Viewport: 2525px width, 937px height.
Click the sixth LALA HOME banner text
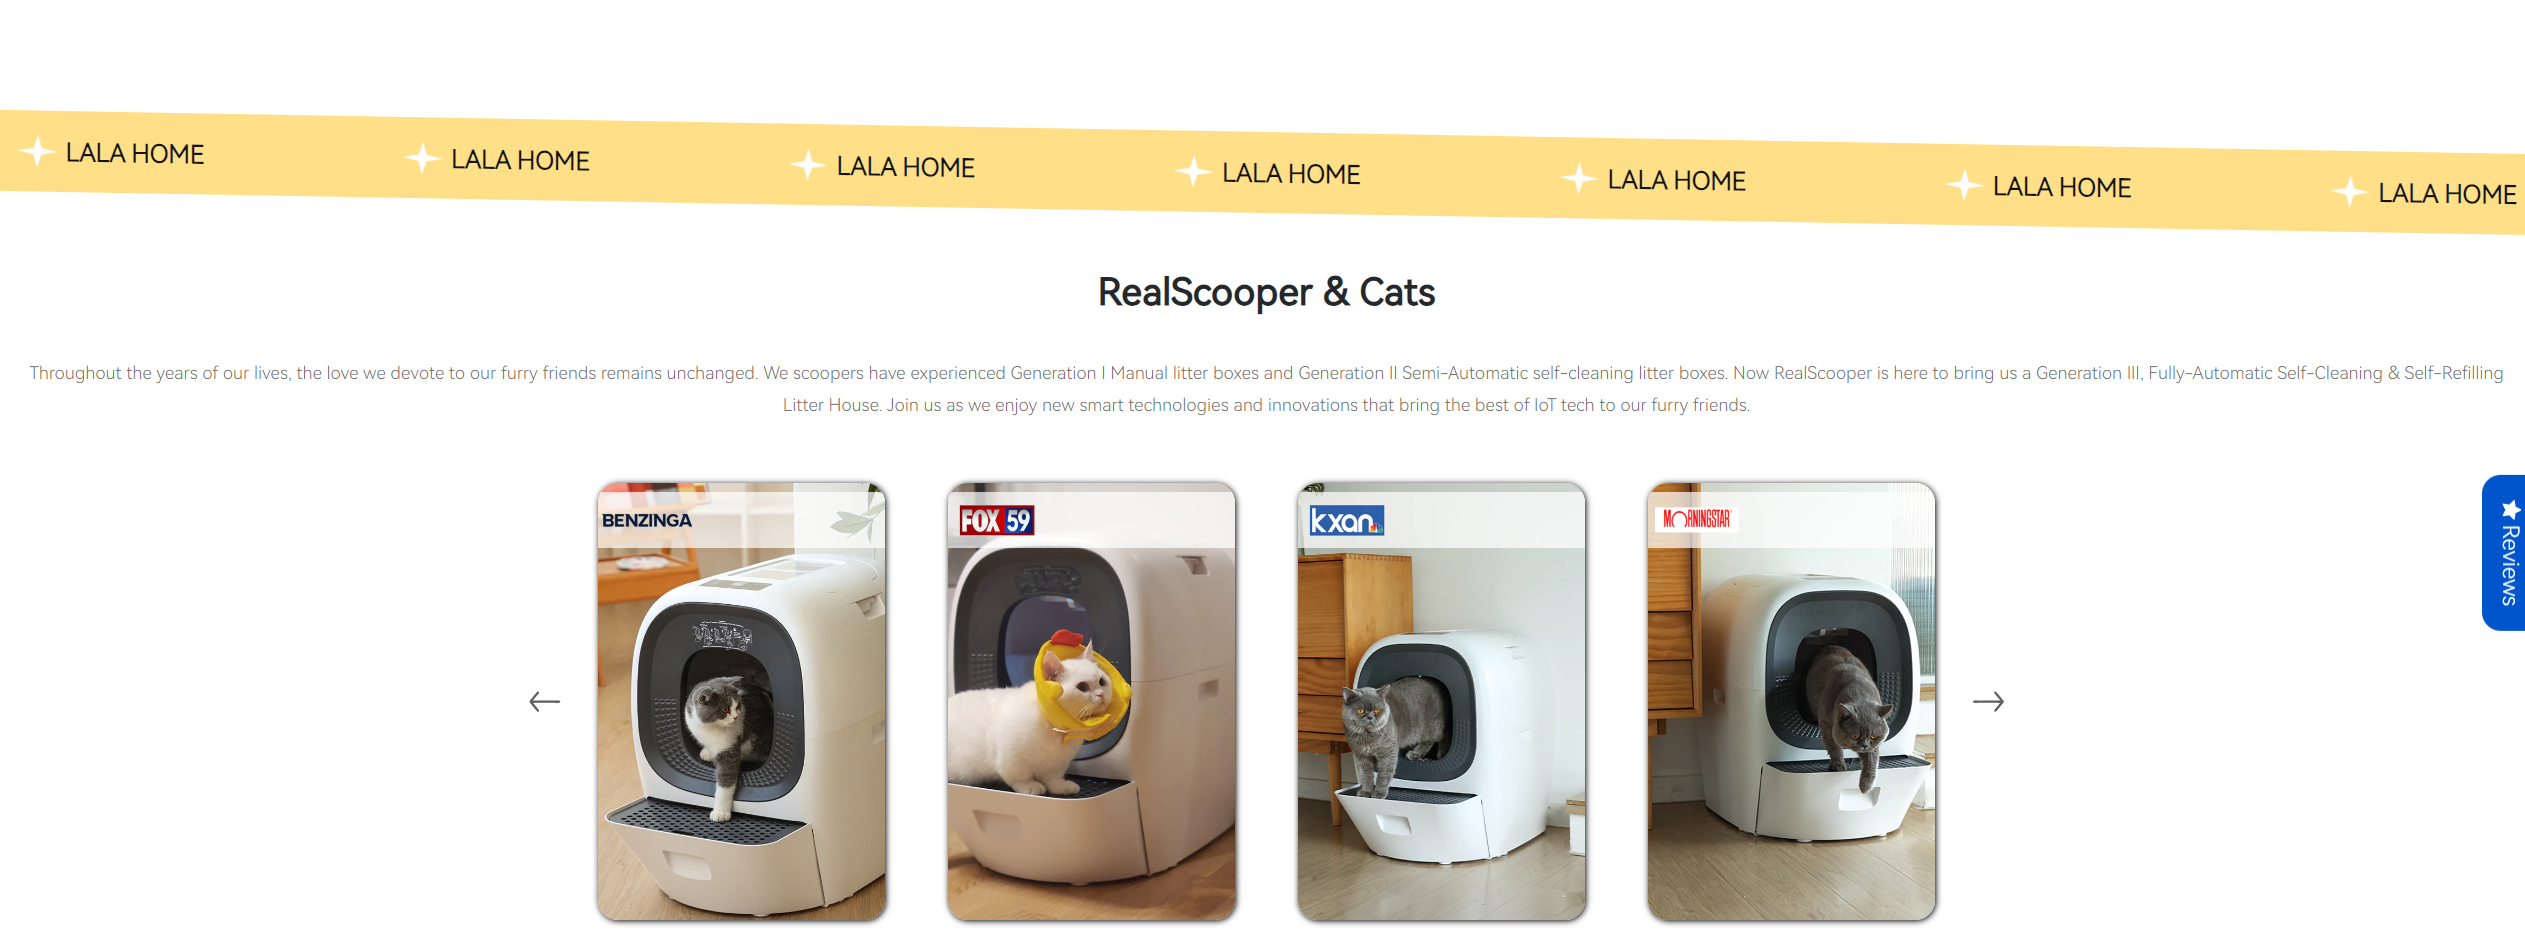pyautogui.click(x=2062, y=187)
